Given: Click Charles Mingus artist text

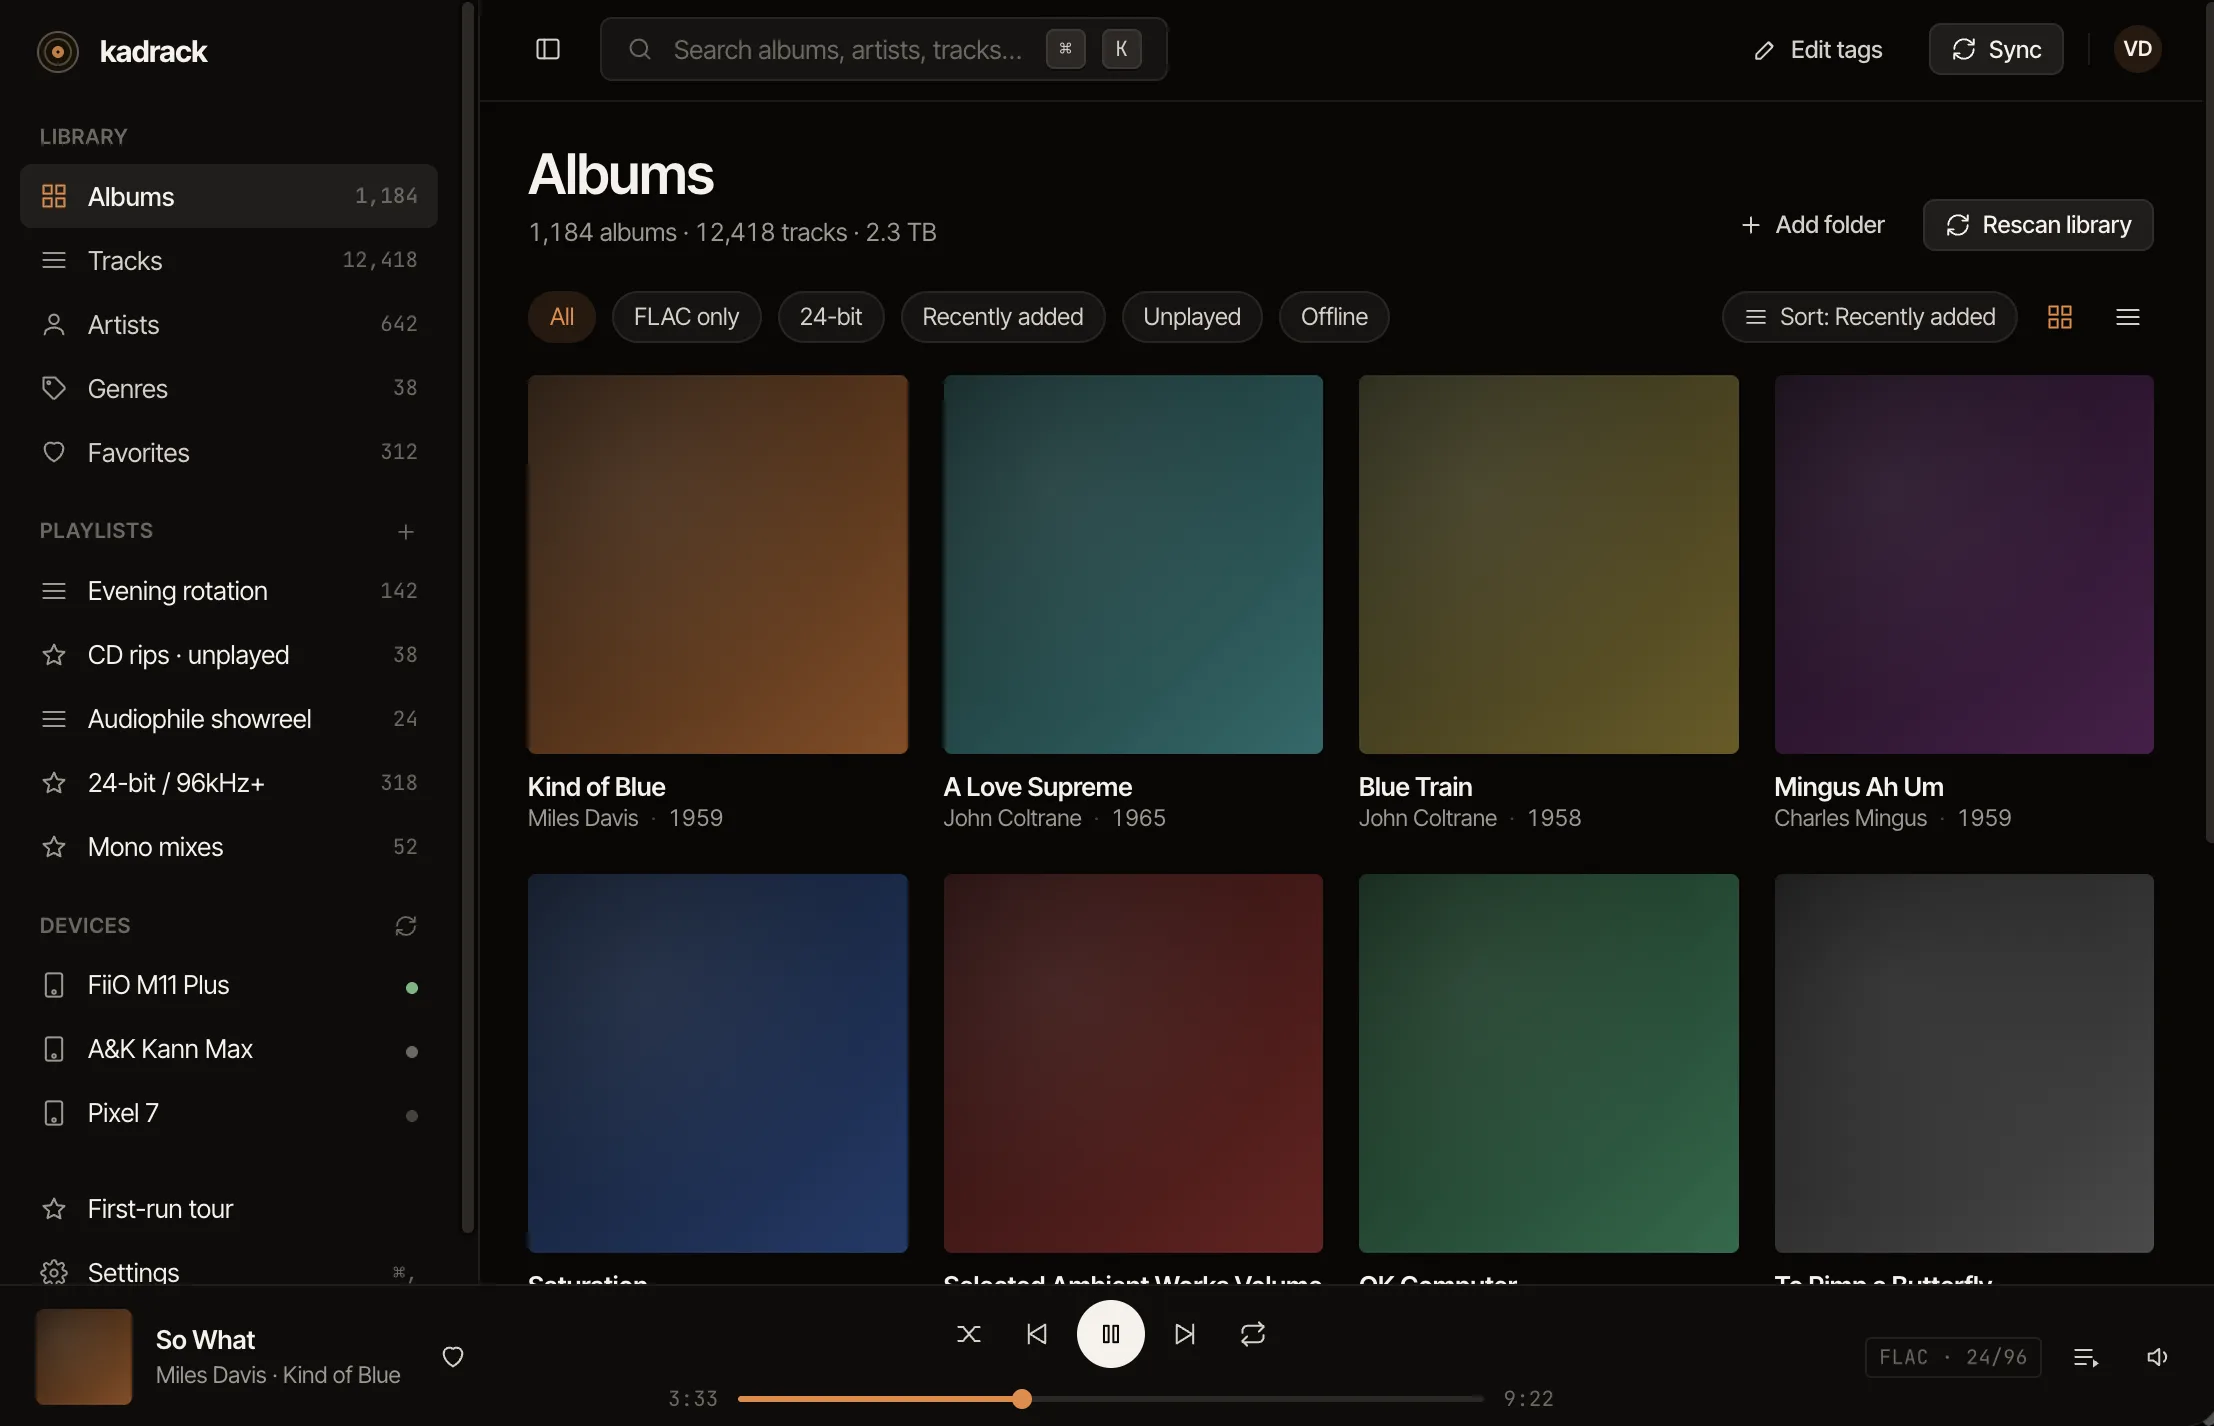Looking at the screenshot, I should (1850, 818).
